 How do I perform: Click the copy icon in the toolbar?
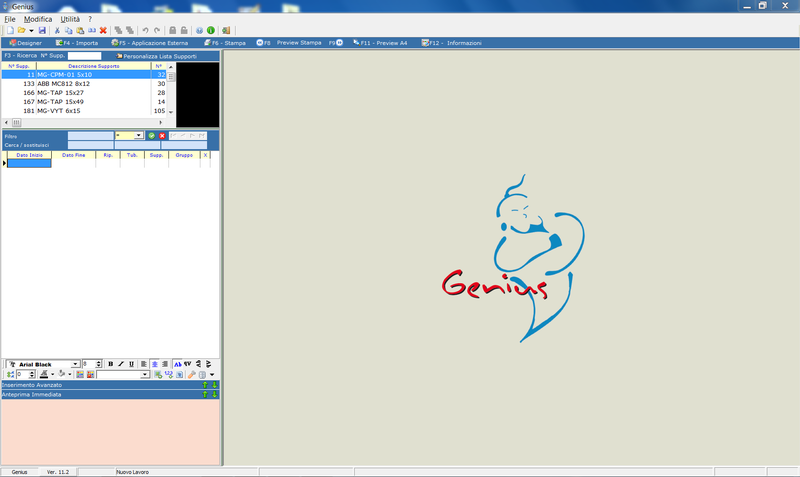[68, 31]
